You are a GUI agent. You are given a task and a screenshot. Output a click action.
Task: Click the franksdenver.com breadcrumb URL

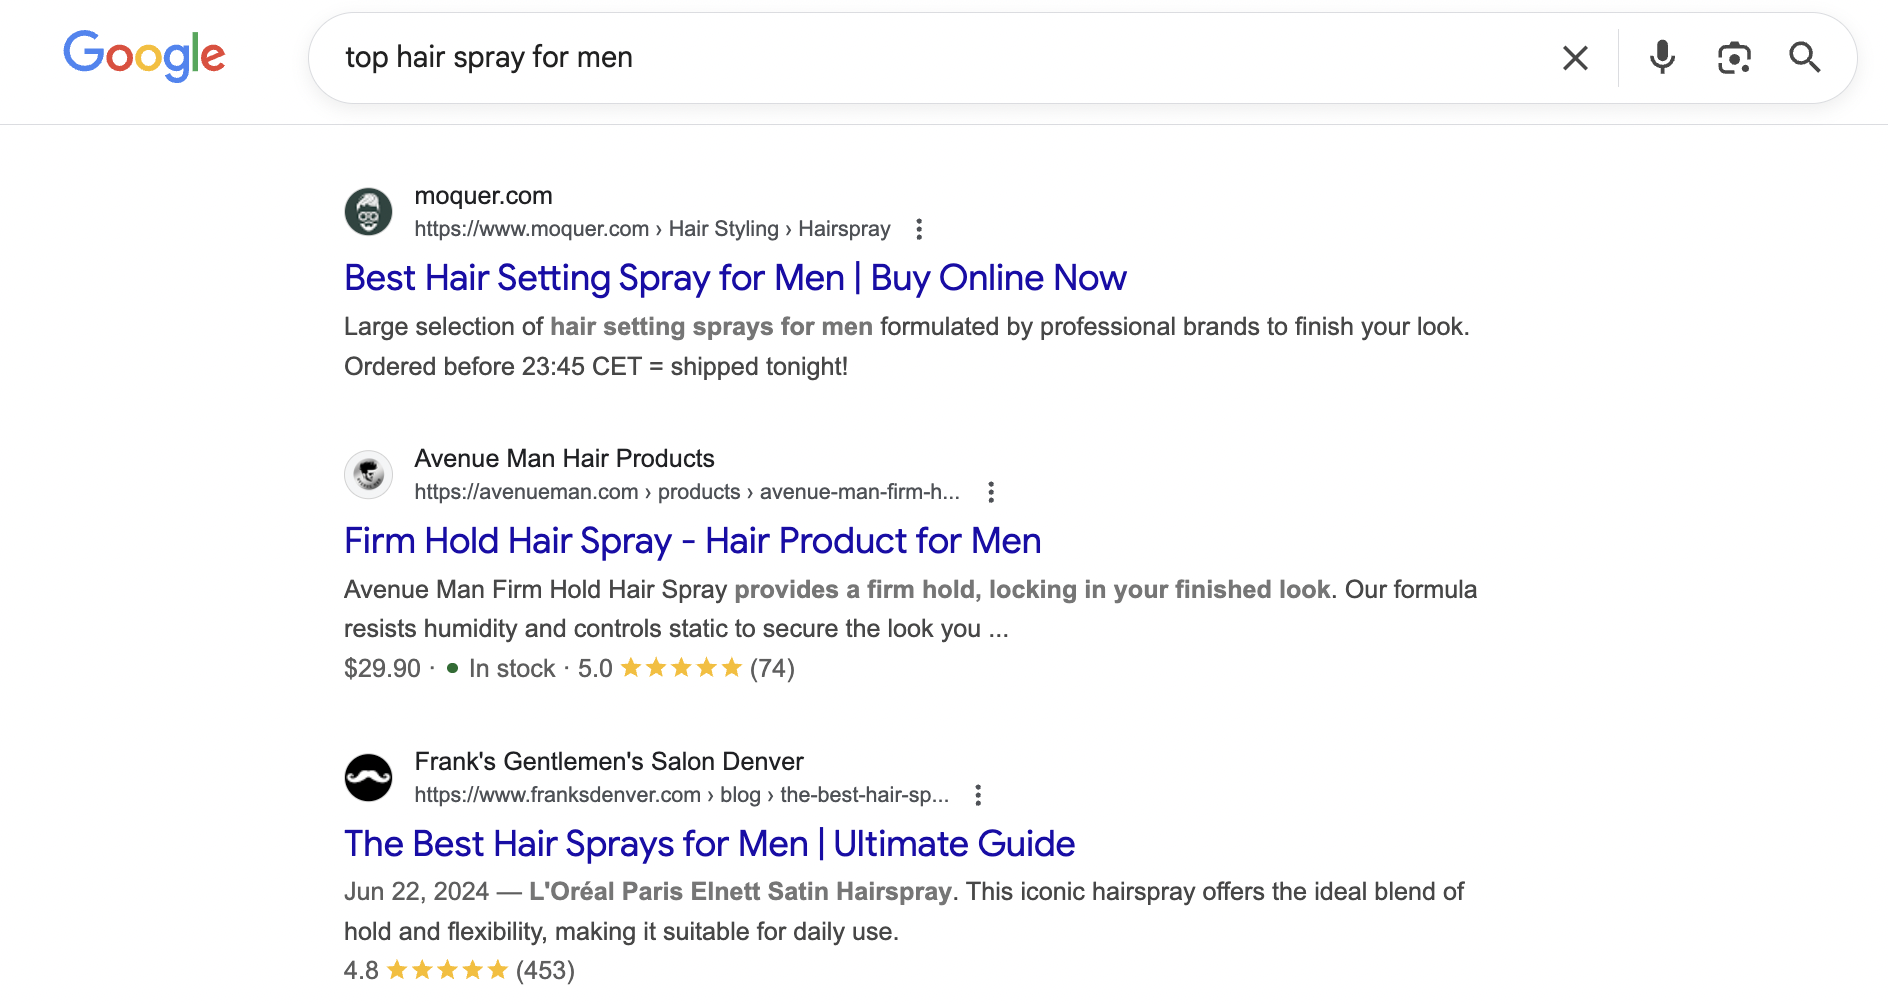[x=681, y=795]
